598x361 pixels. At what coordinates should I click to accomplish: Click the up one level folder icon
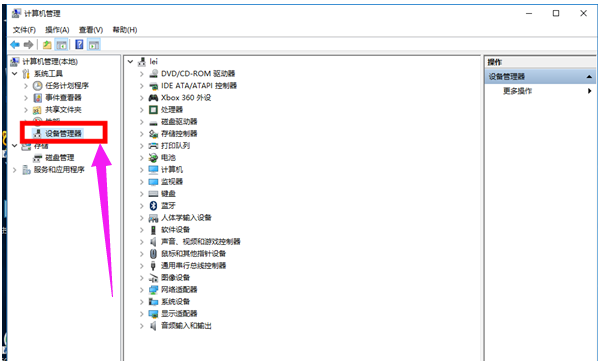47,45
